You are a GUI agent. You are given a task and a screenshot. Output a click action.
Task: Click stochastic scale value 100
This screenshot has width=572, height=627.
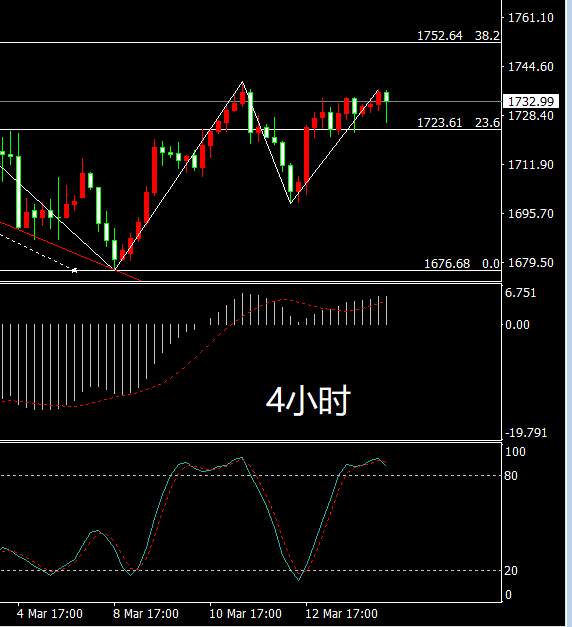[515, 452]
